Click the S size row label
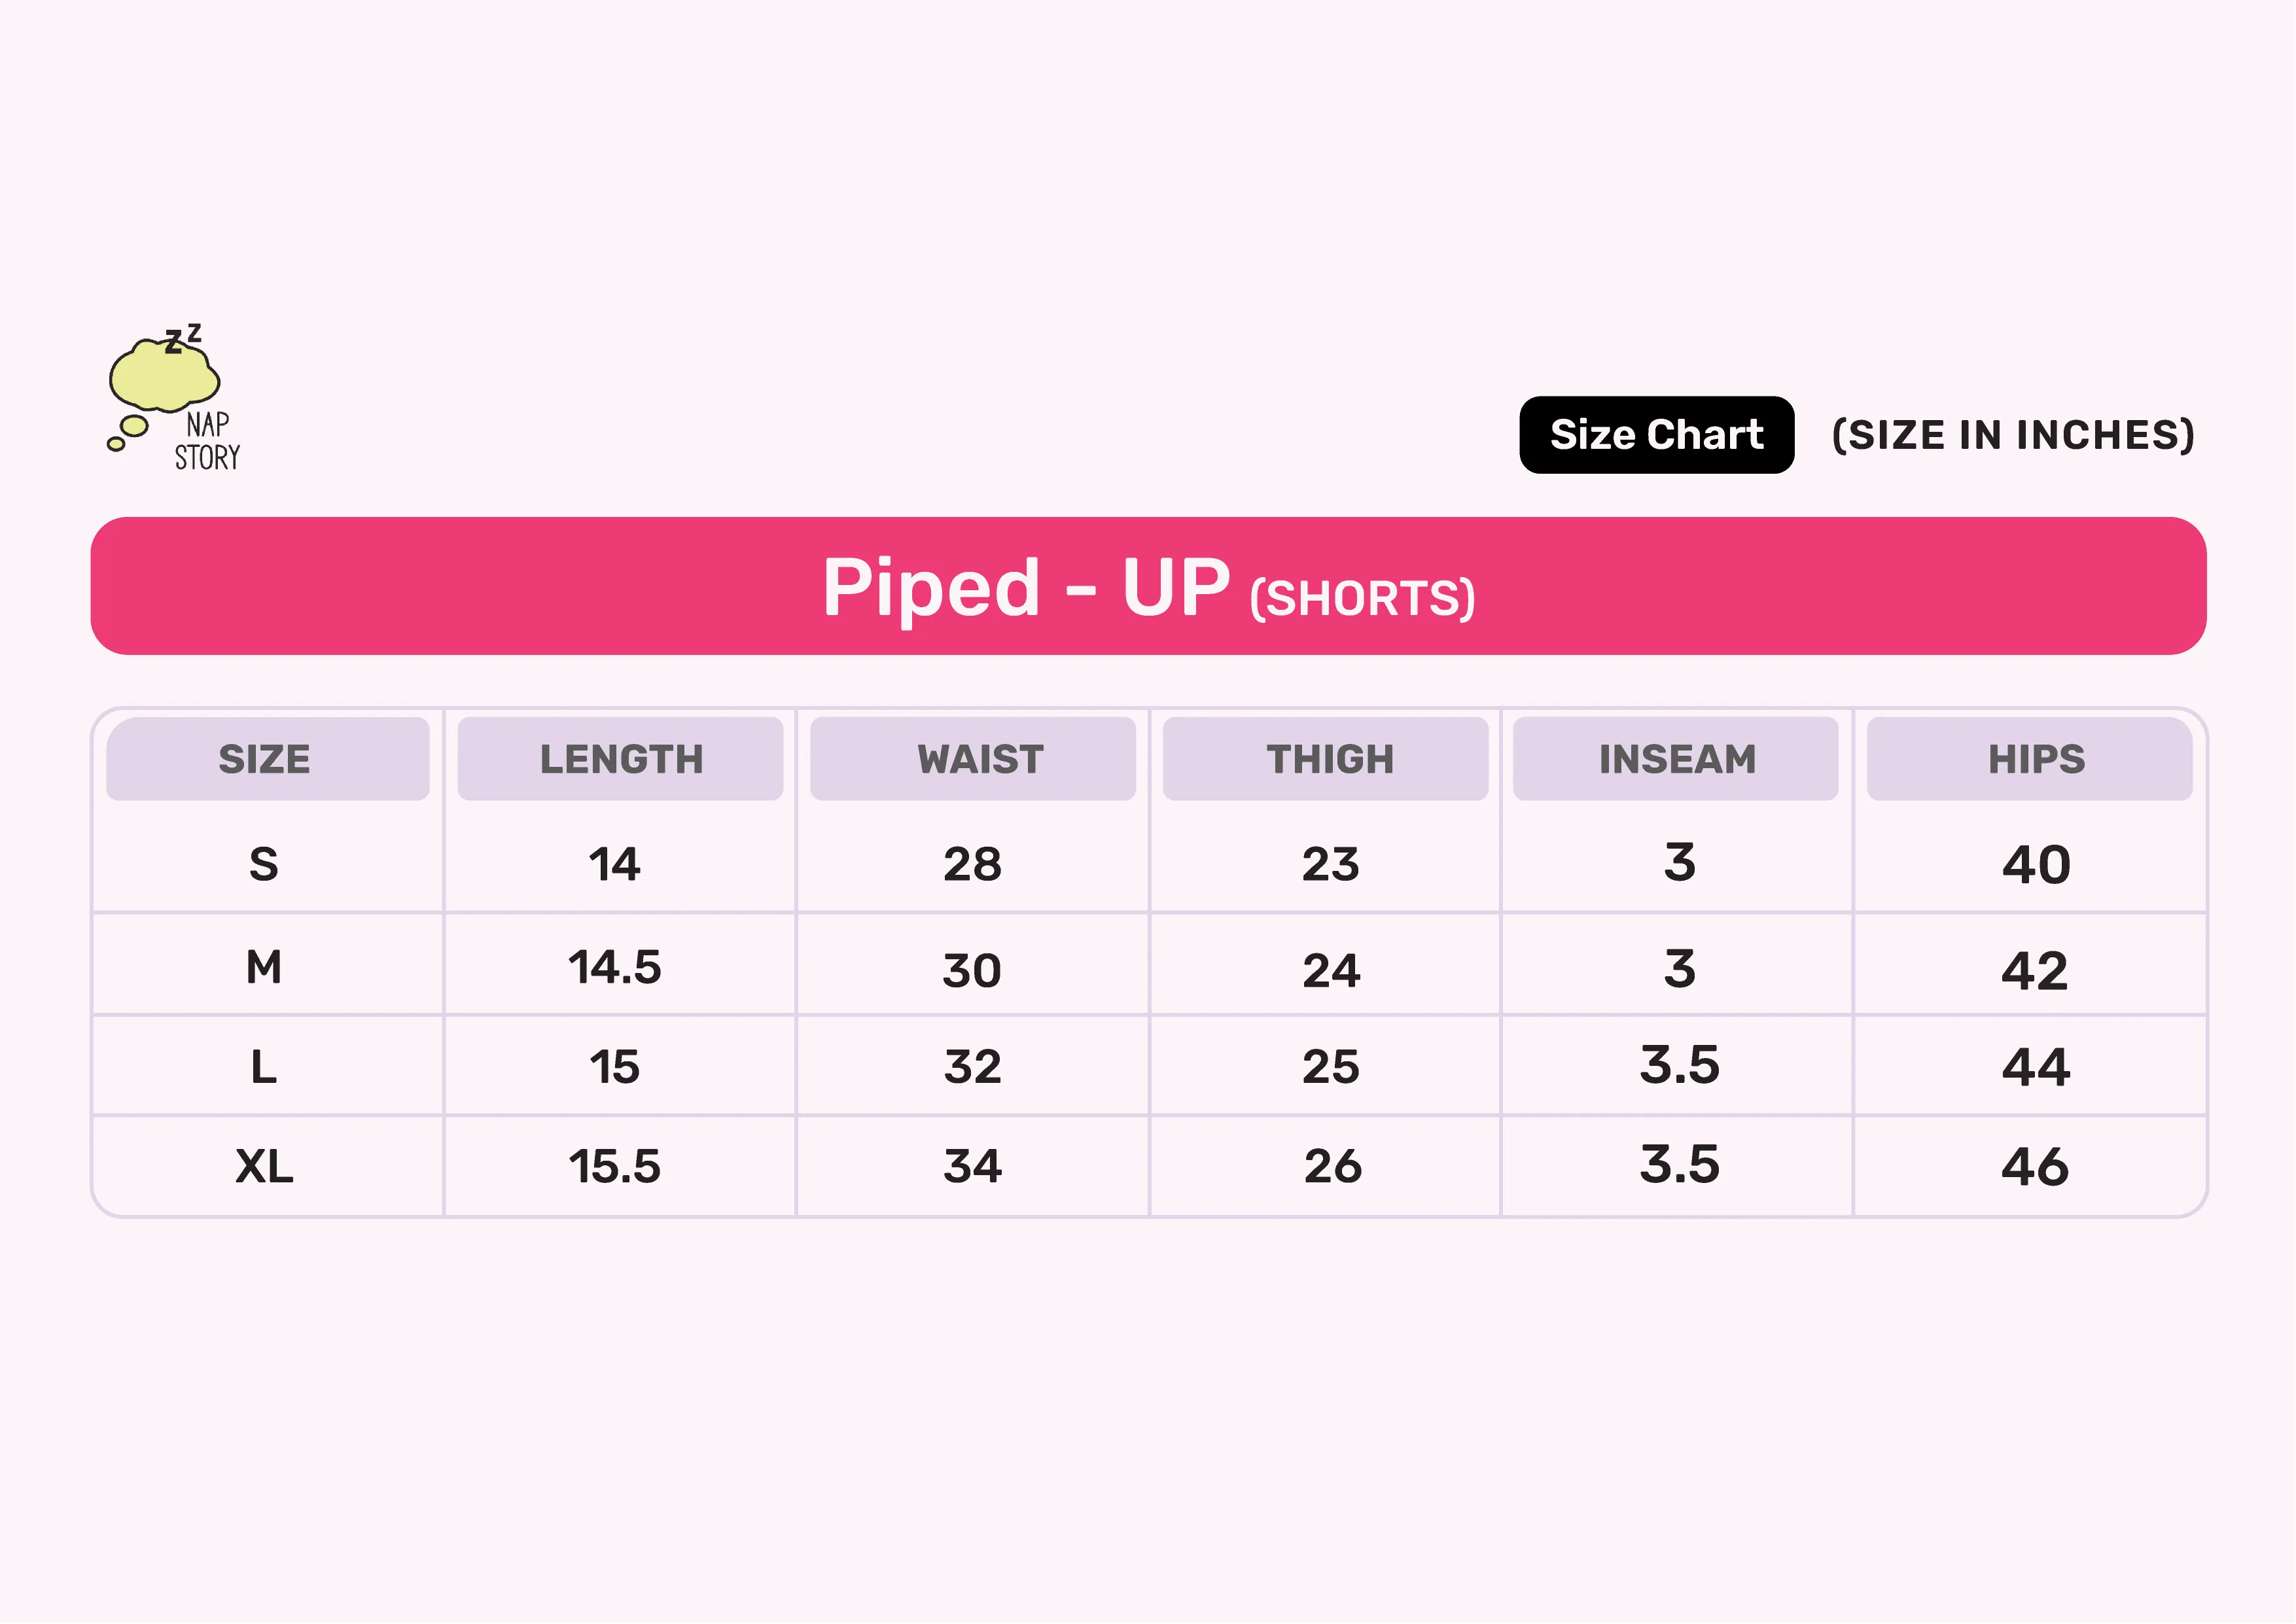2296x1624 pixels. tap(264, 864)
